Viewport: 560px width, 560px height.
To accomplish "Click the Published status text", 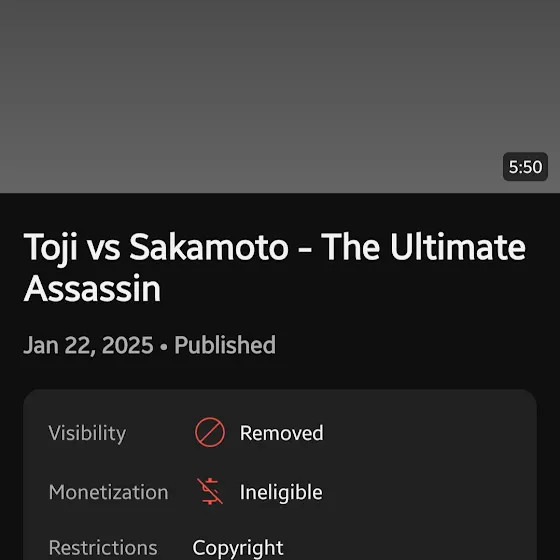I will [x=225, y=345].
